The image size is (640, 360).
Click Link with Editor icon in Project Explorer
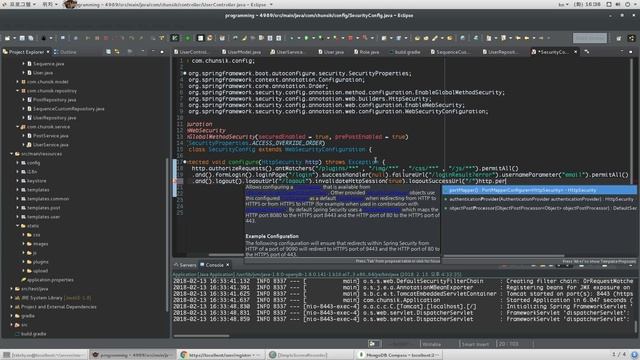(117, 52)
